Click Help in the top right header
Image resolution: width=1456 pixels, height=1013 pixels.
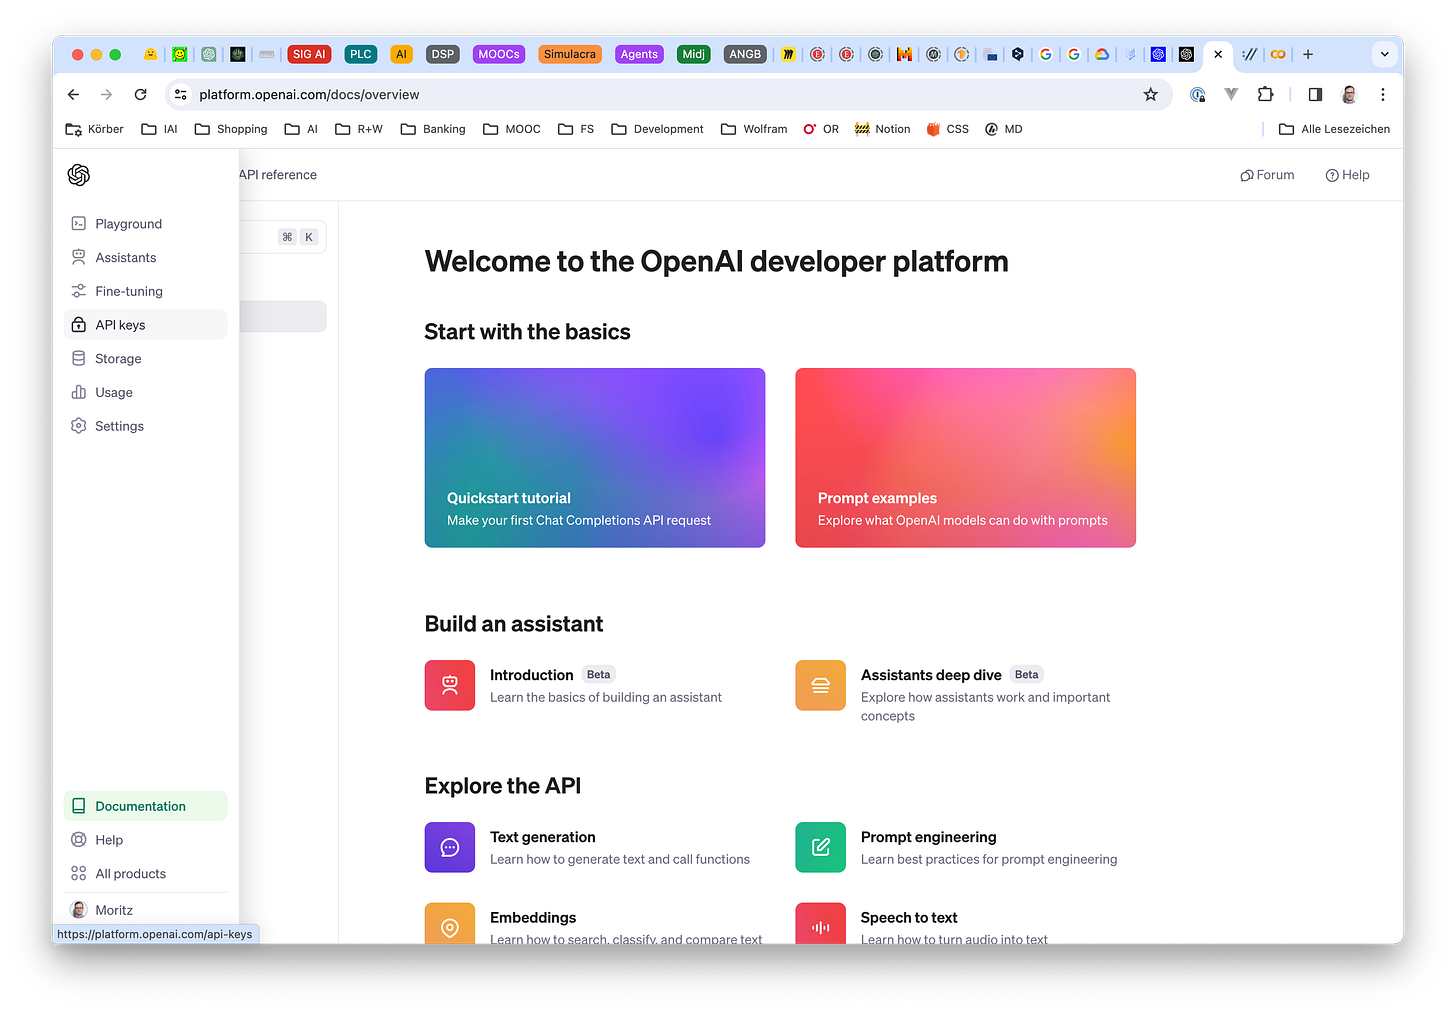pyautogui.click(x=1347, y=175)
